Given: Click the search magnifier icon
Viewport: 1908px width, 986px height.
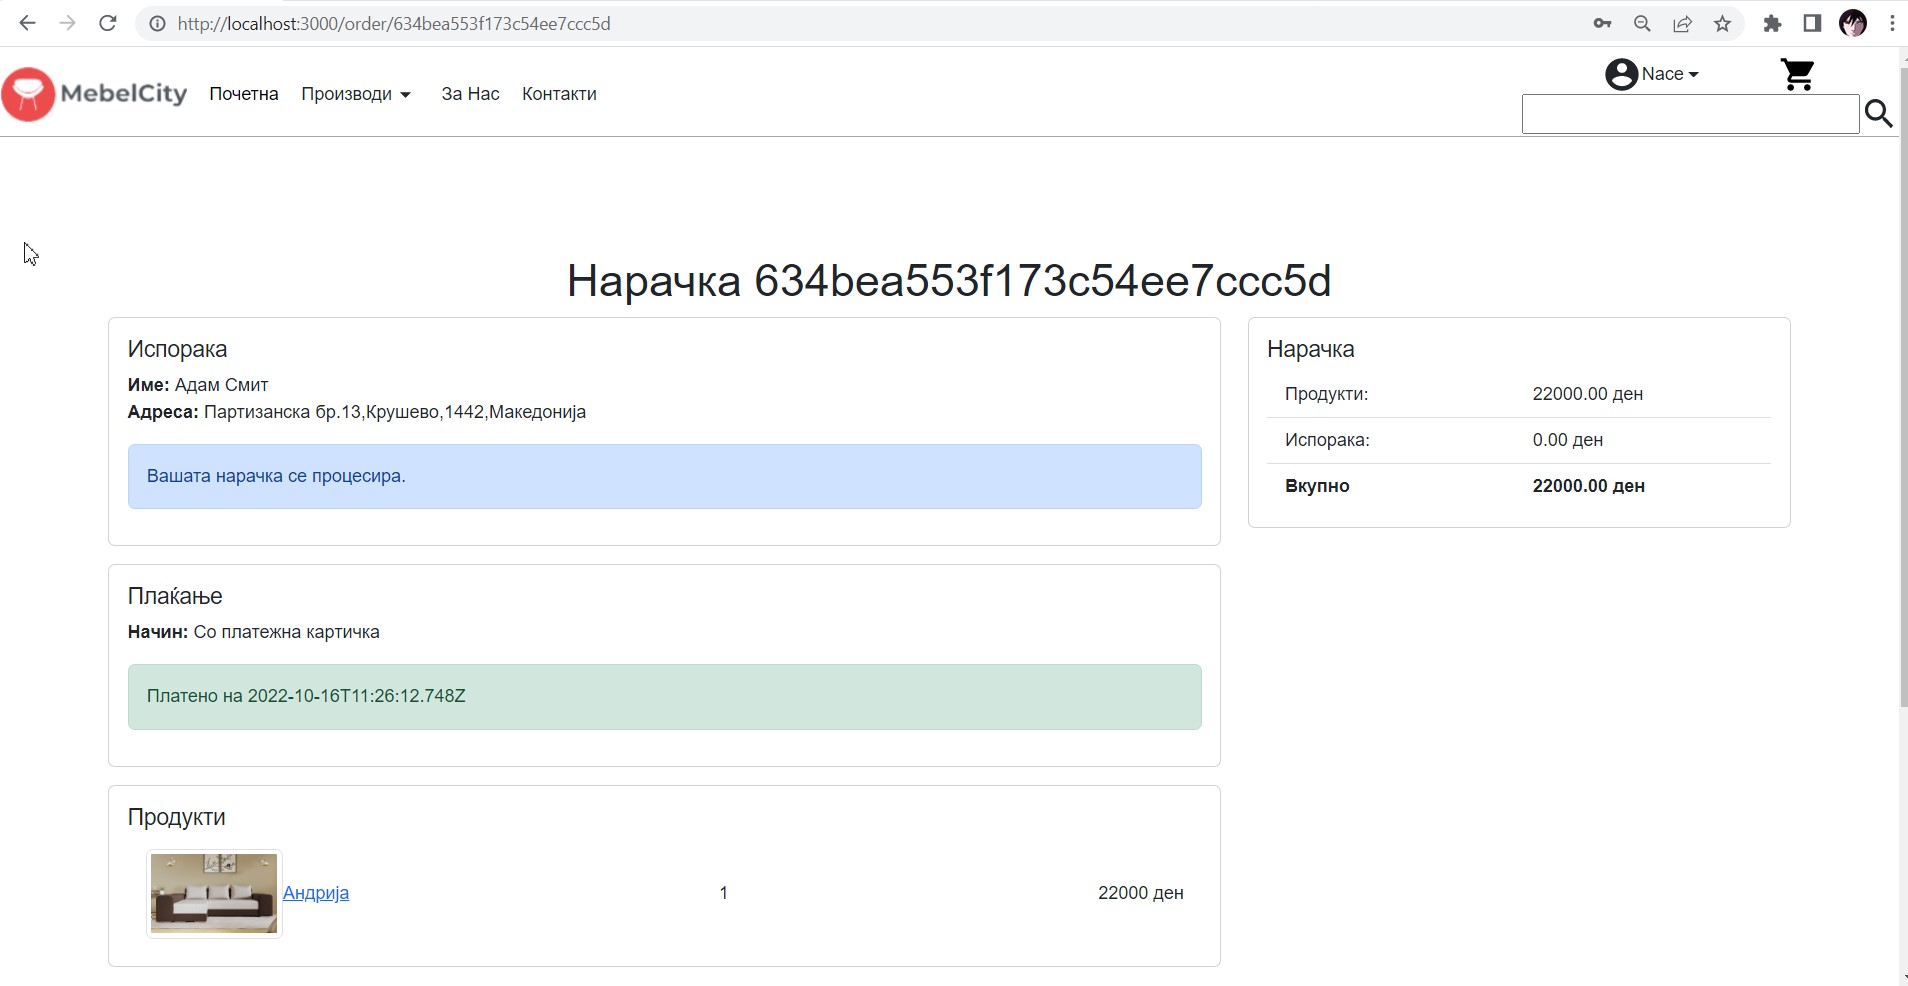Looking at the screenshot, I should coord(1878,114).
